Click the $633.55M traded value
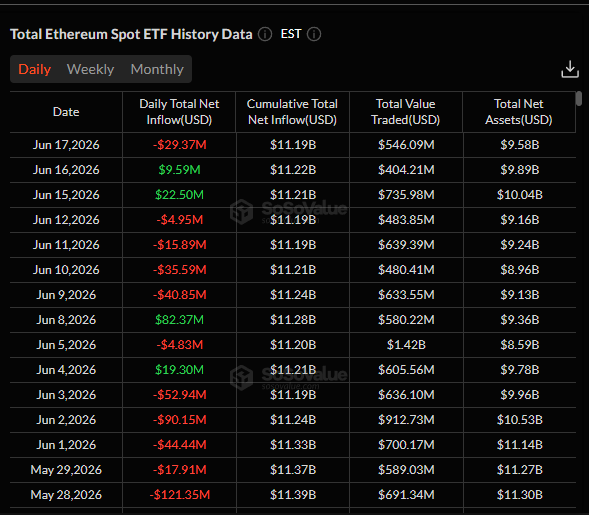 pyautogui.click(x=406, y=295)
